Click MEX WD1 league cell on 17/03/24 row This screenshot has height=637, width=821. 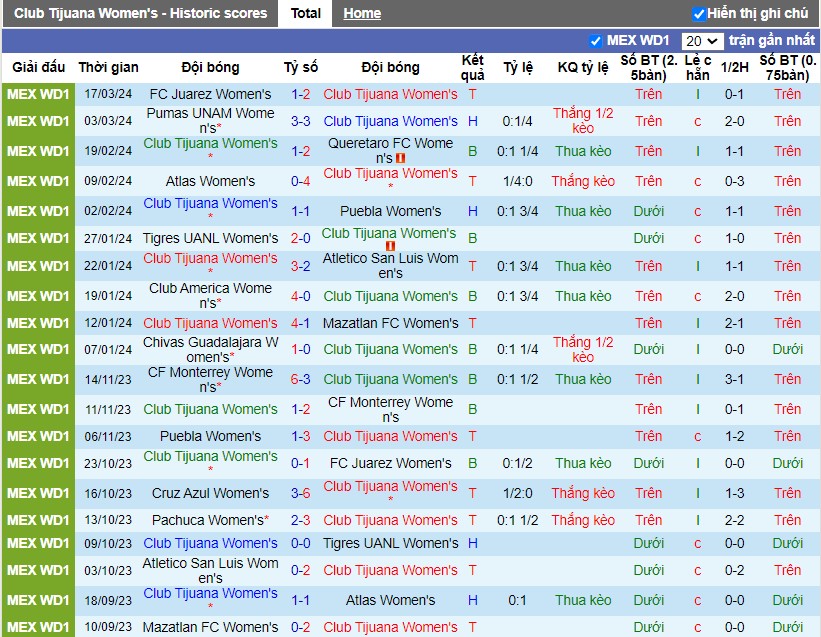(38, 94)
